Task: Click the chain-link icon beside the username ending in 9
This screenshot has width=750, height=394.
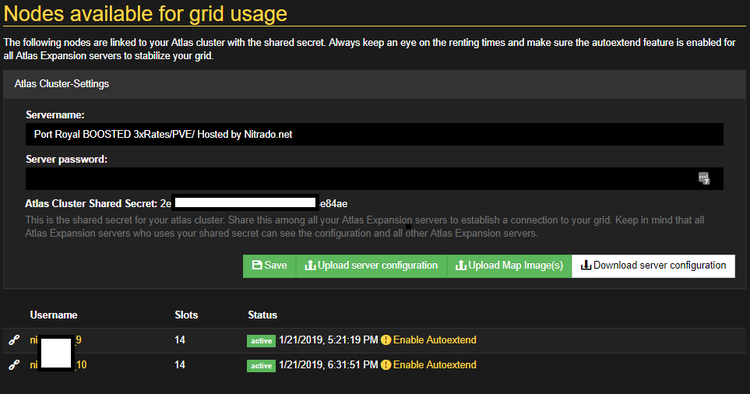Action: (x=14, y=340)
